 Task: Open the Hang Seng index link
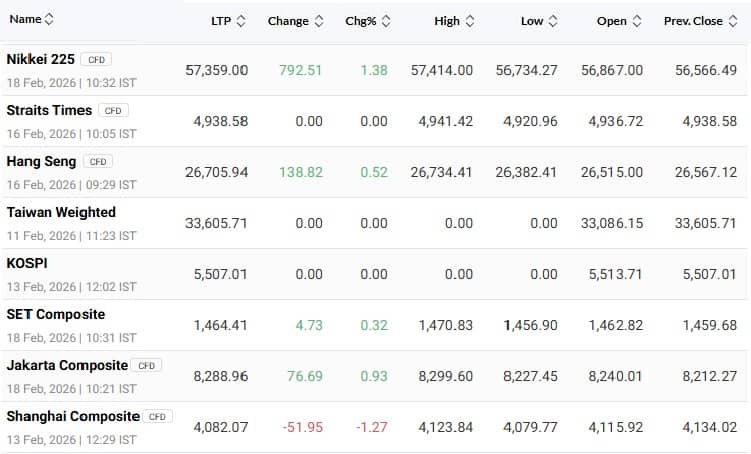pyautogui.click(x=41, y=161)
